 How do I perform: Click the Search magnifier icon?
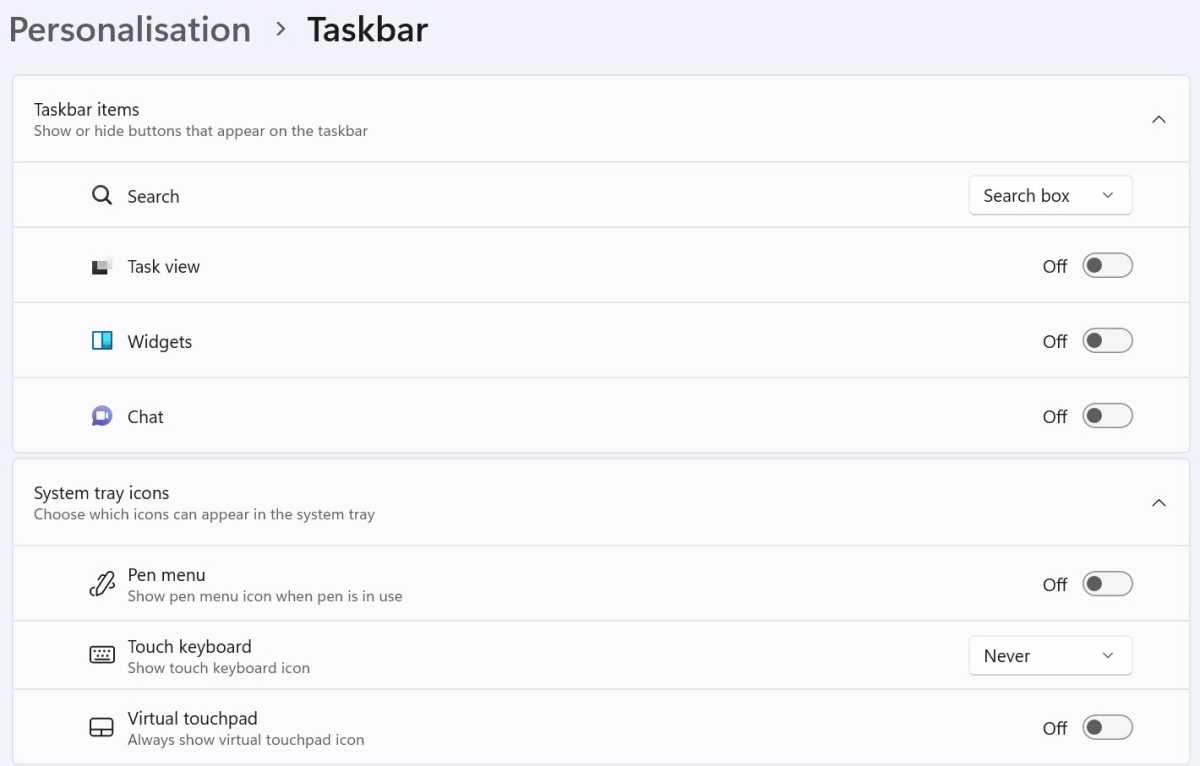click(x=102, y=196)
